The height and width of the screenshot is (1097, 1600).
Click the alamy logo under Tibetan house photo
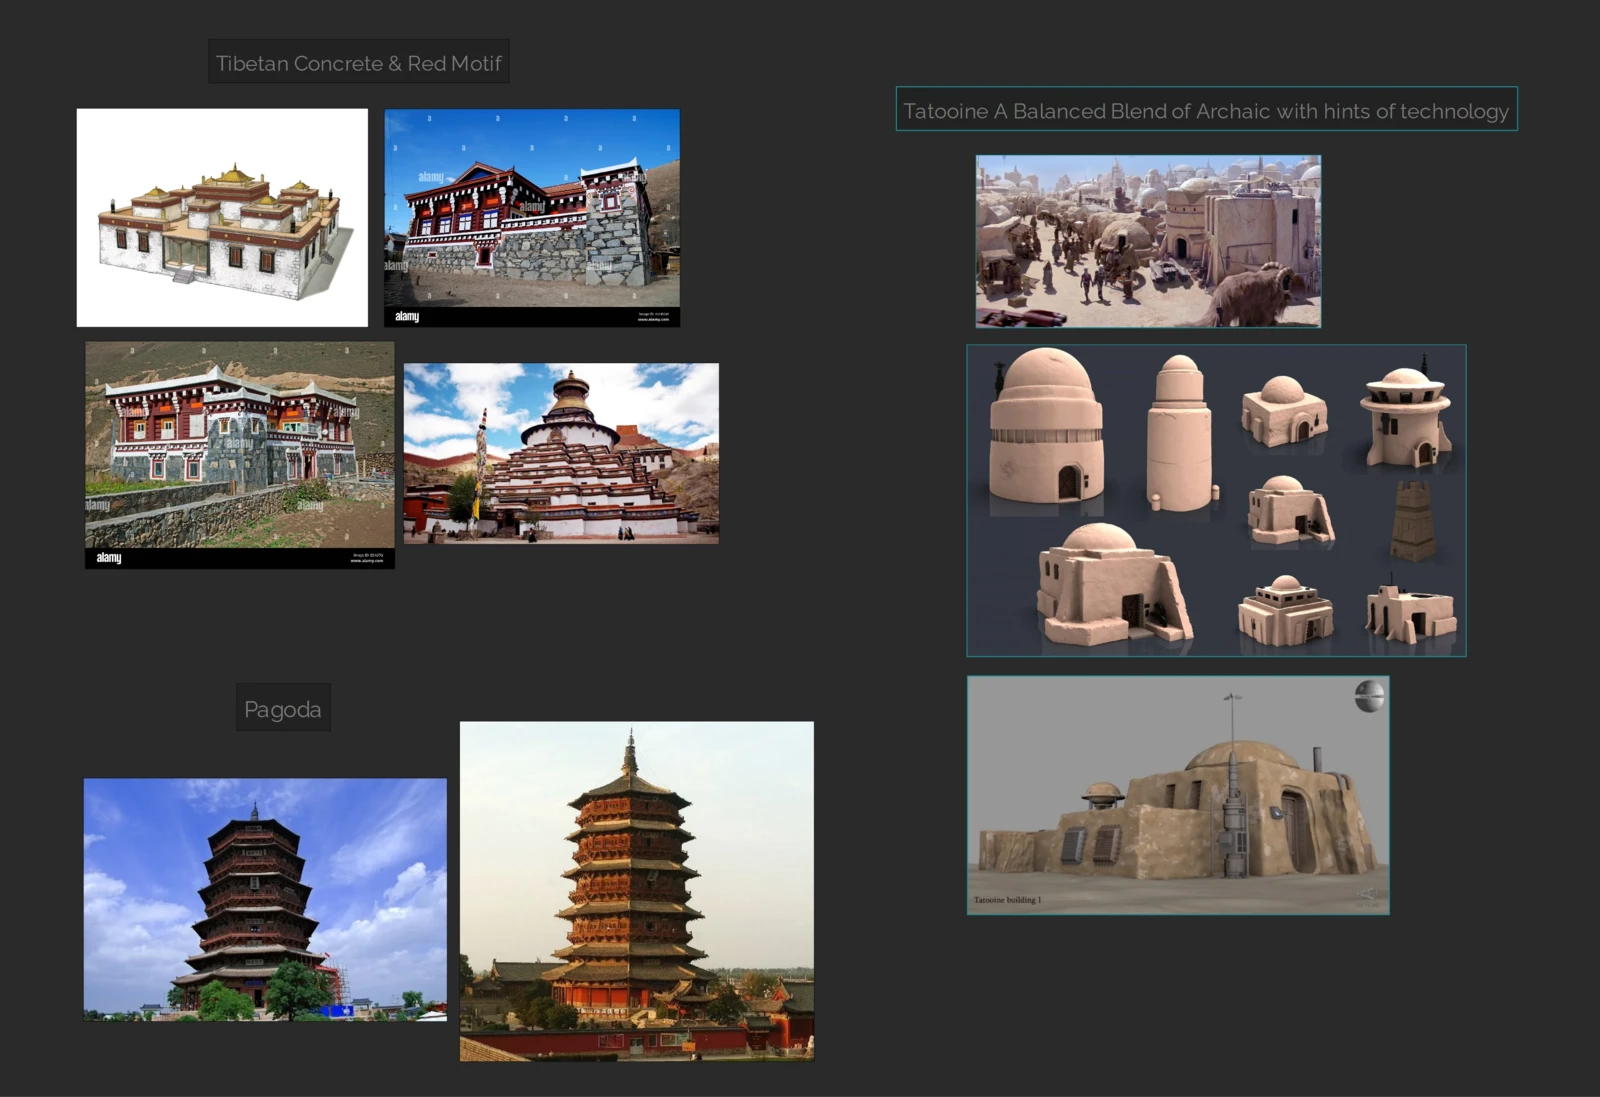(x=407, y=316)
